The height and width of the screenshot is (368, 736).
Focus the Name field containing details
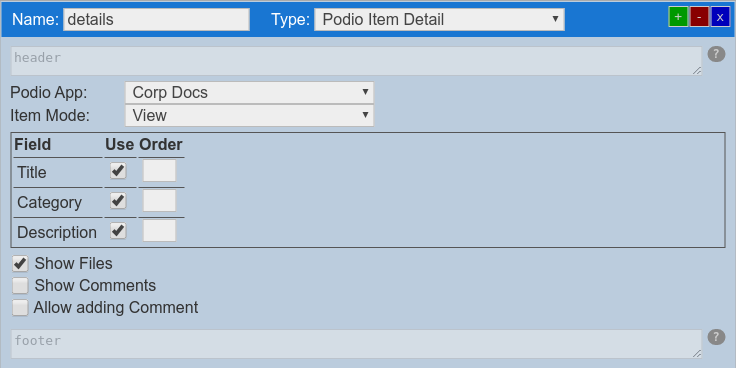tap(156, 20)
